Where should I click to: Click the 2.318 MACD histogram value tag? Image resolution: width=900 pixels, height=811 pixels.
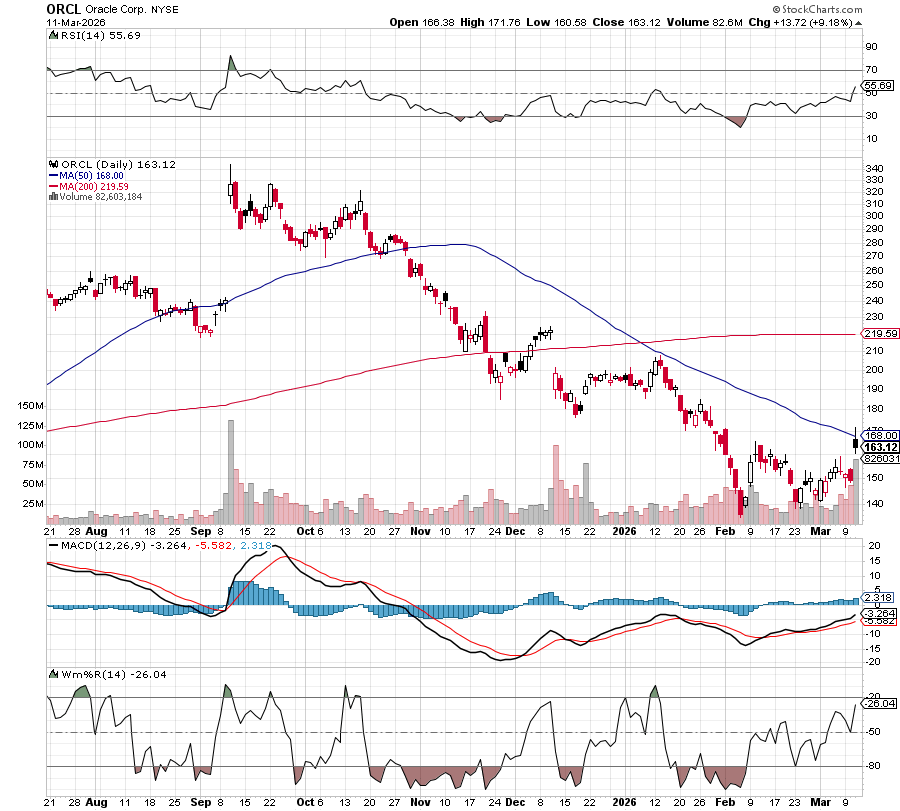point(873,597)
